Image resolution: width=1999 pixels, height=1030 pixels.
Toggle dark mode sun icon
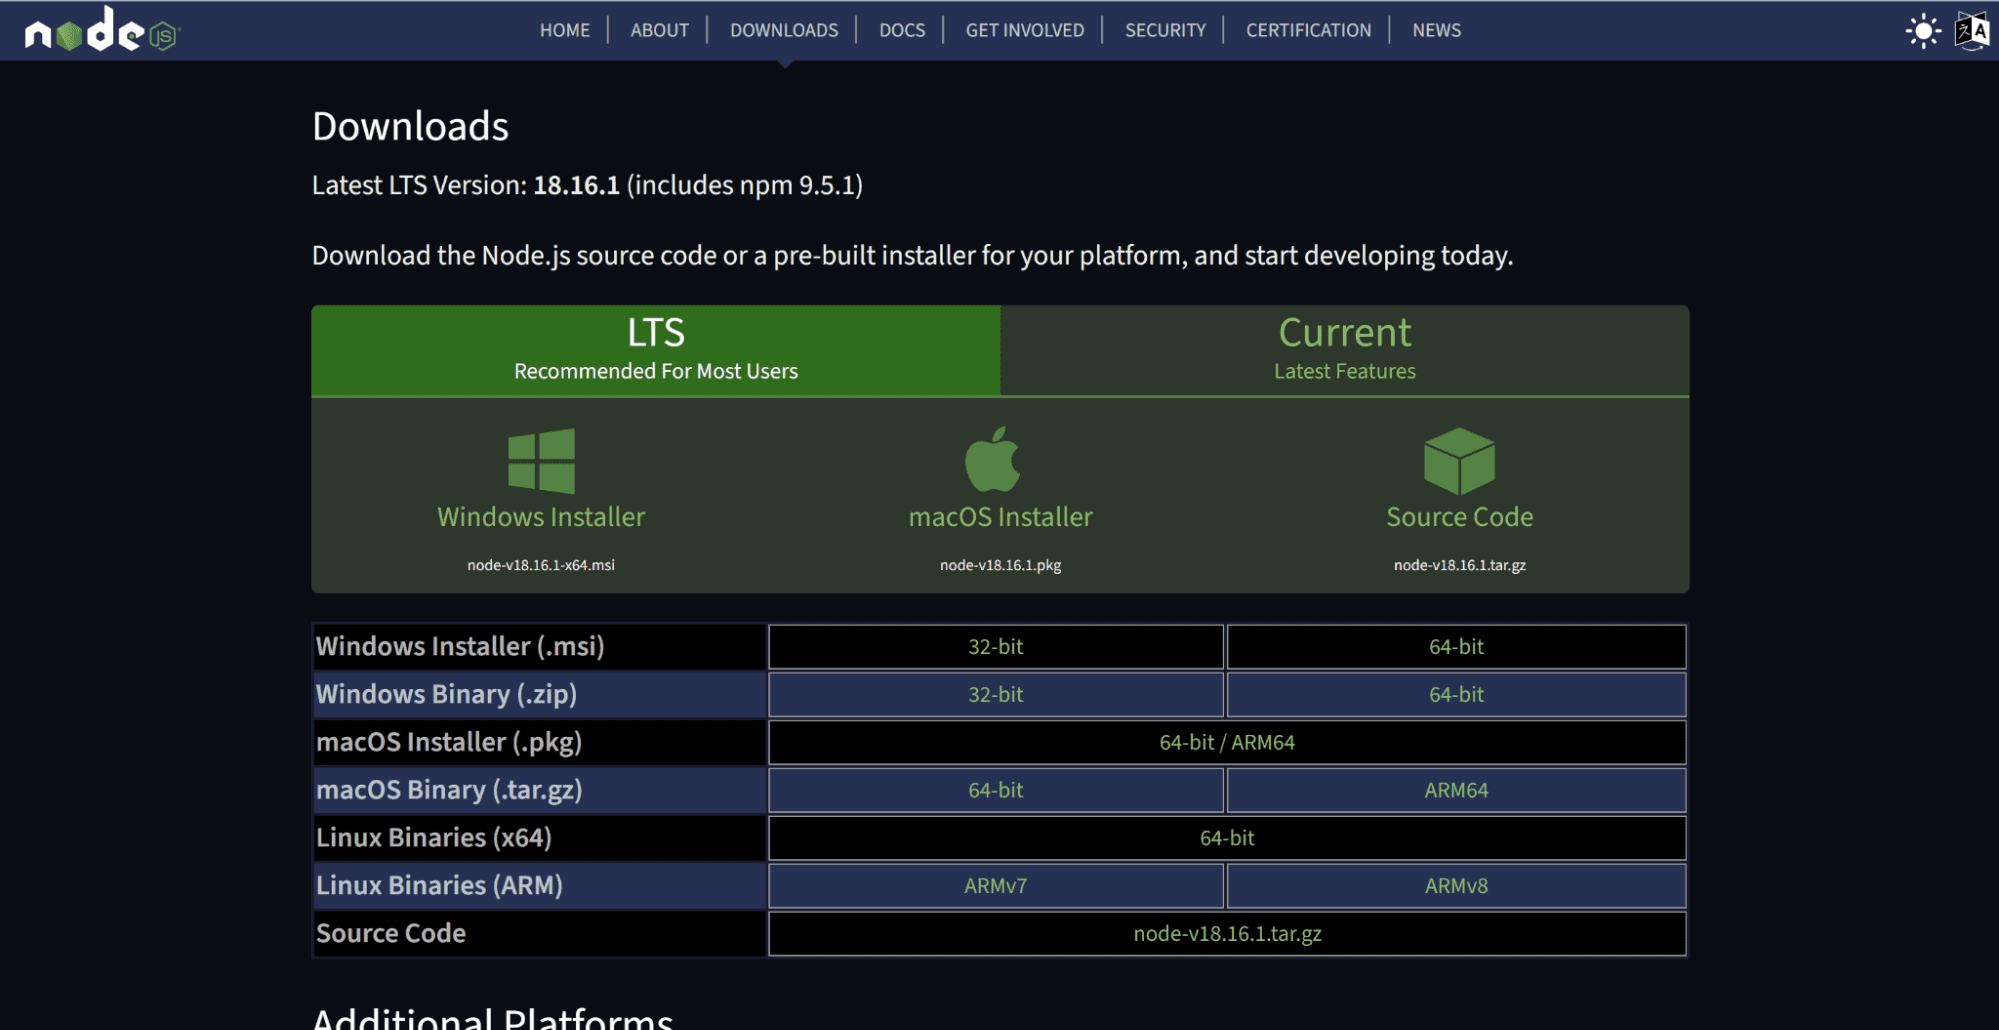point(1922,30)
